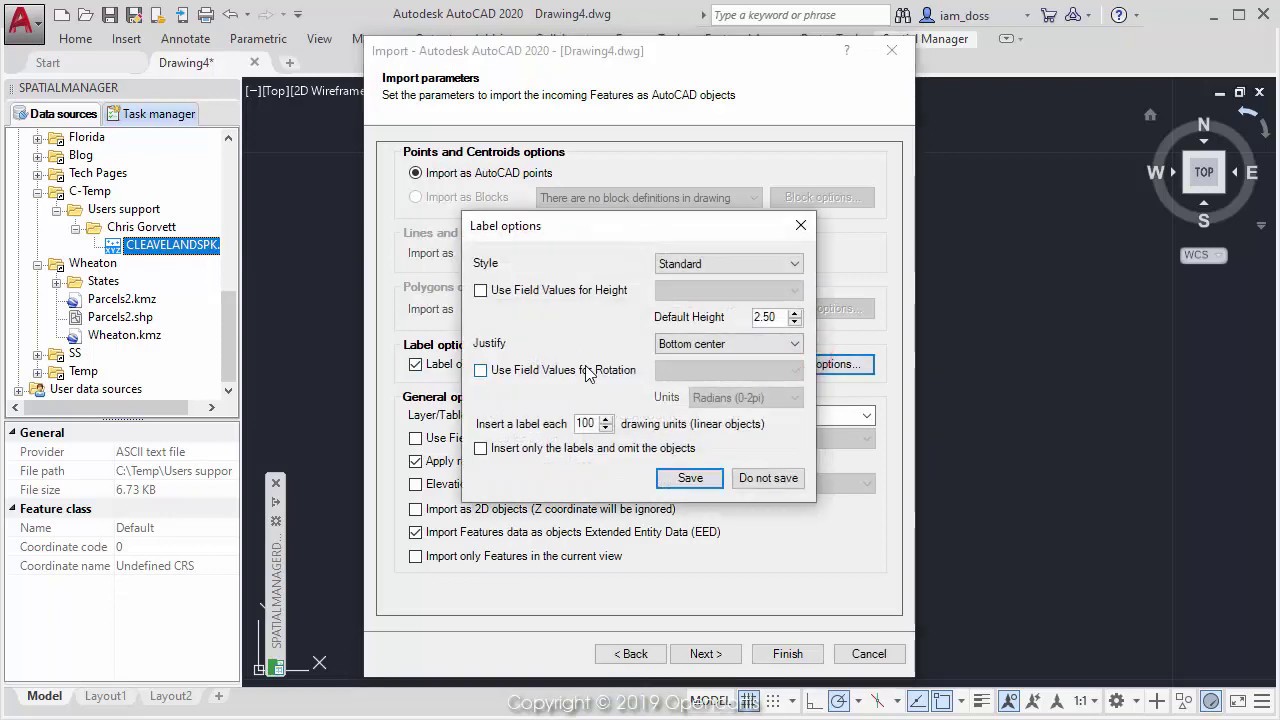Click the Back button in Import wizard
The height and width of the screenshot is (720, 1280).
(631, 654)
